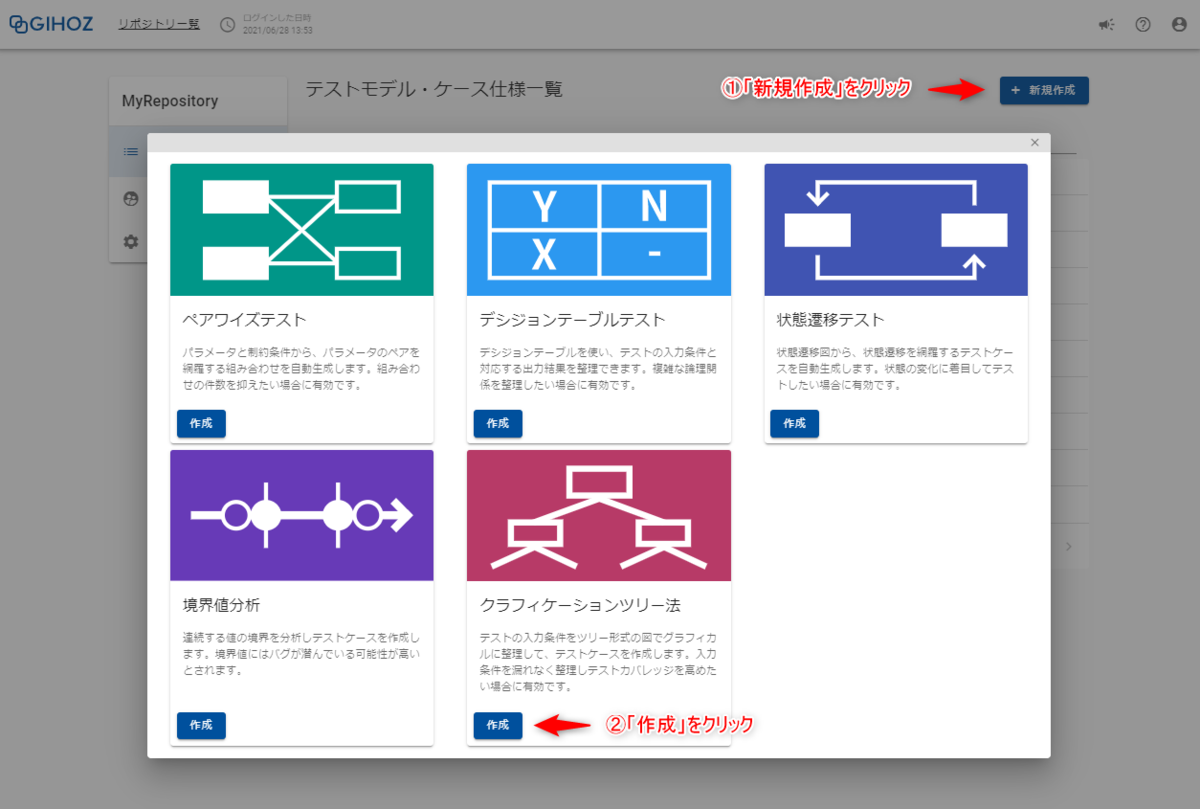Click the GIHOZ logo icon
This screenshot has width=1200, height=809.
20,24
